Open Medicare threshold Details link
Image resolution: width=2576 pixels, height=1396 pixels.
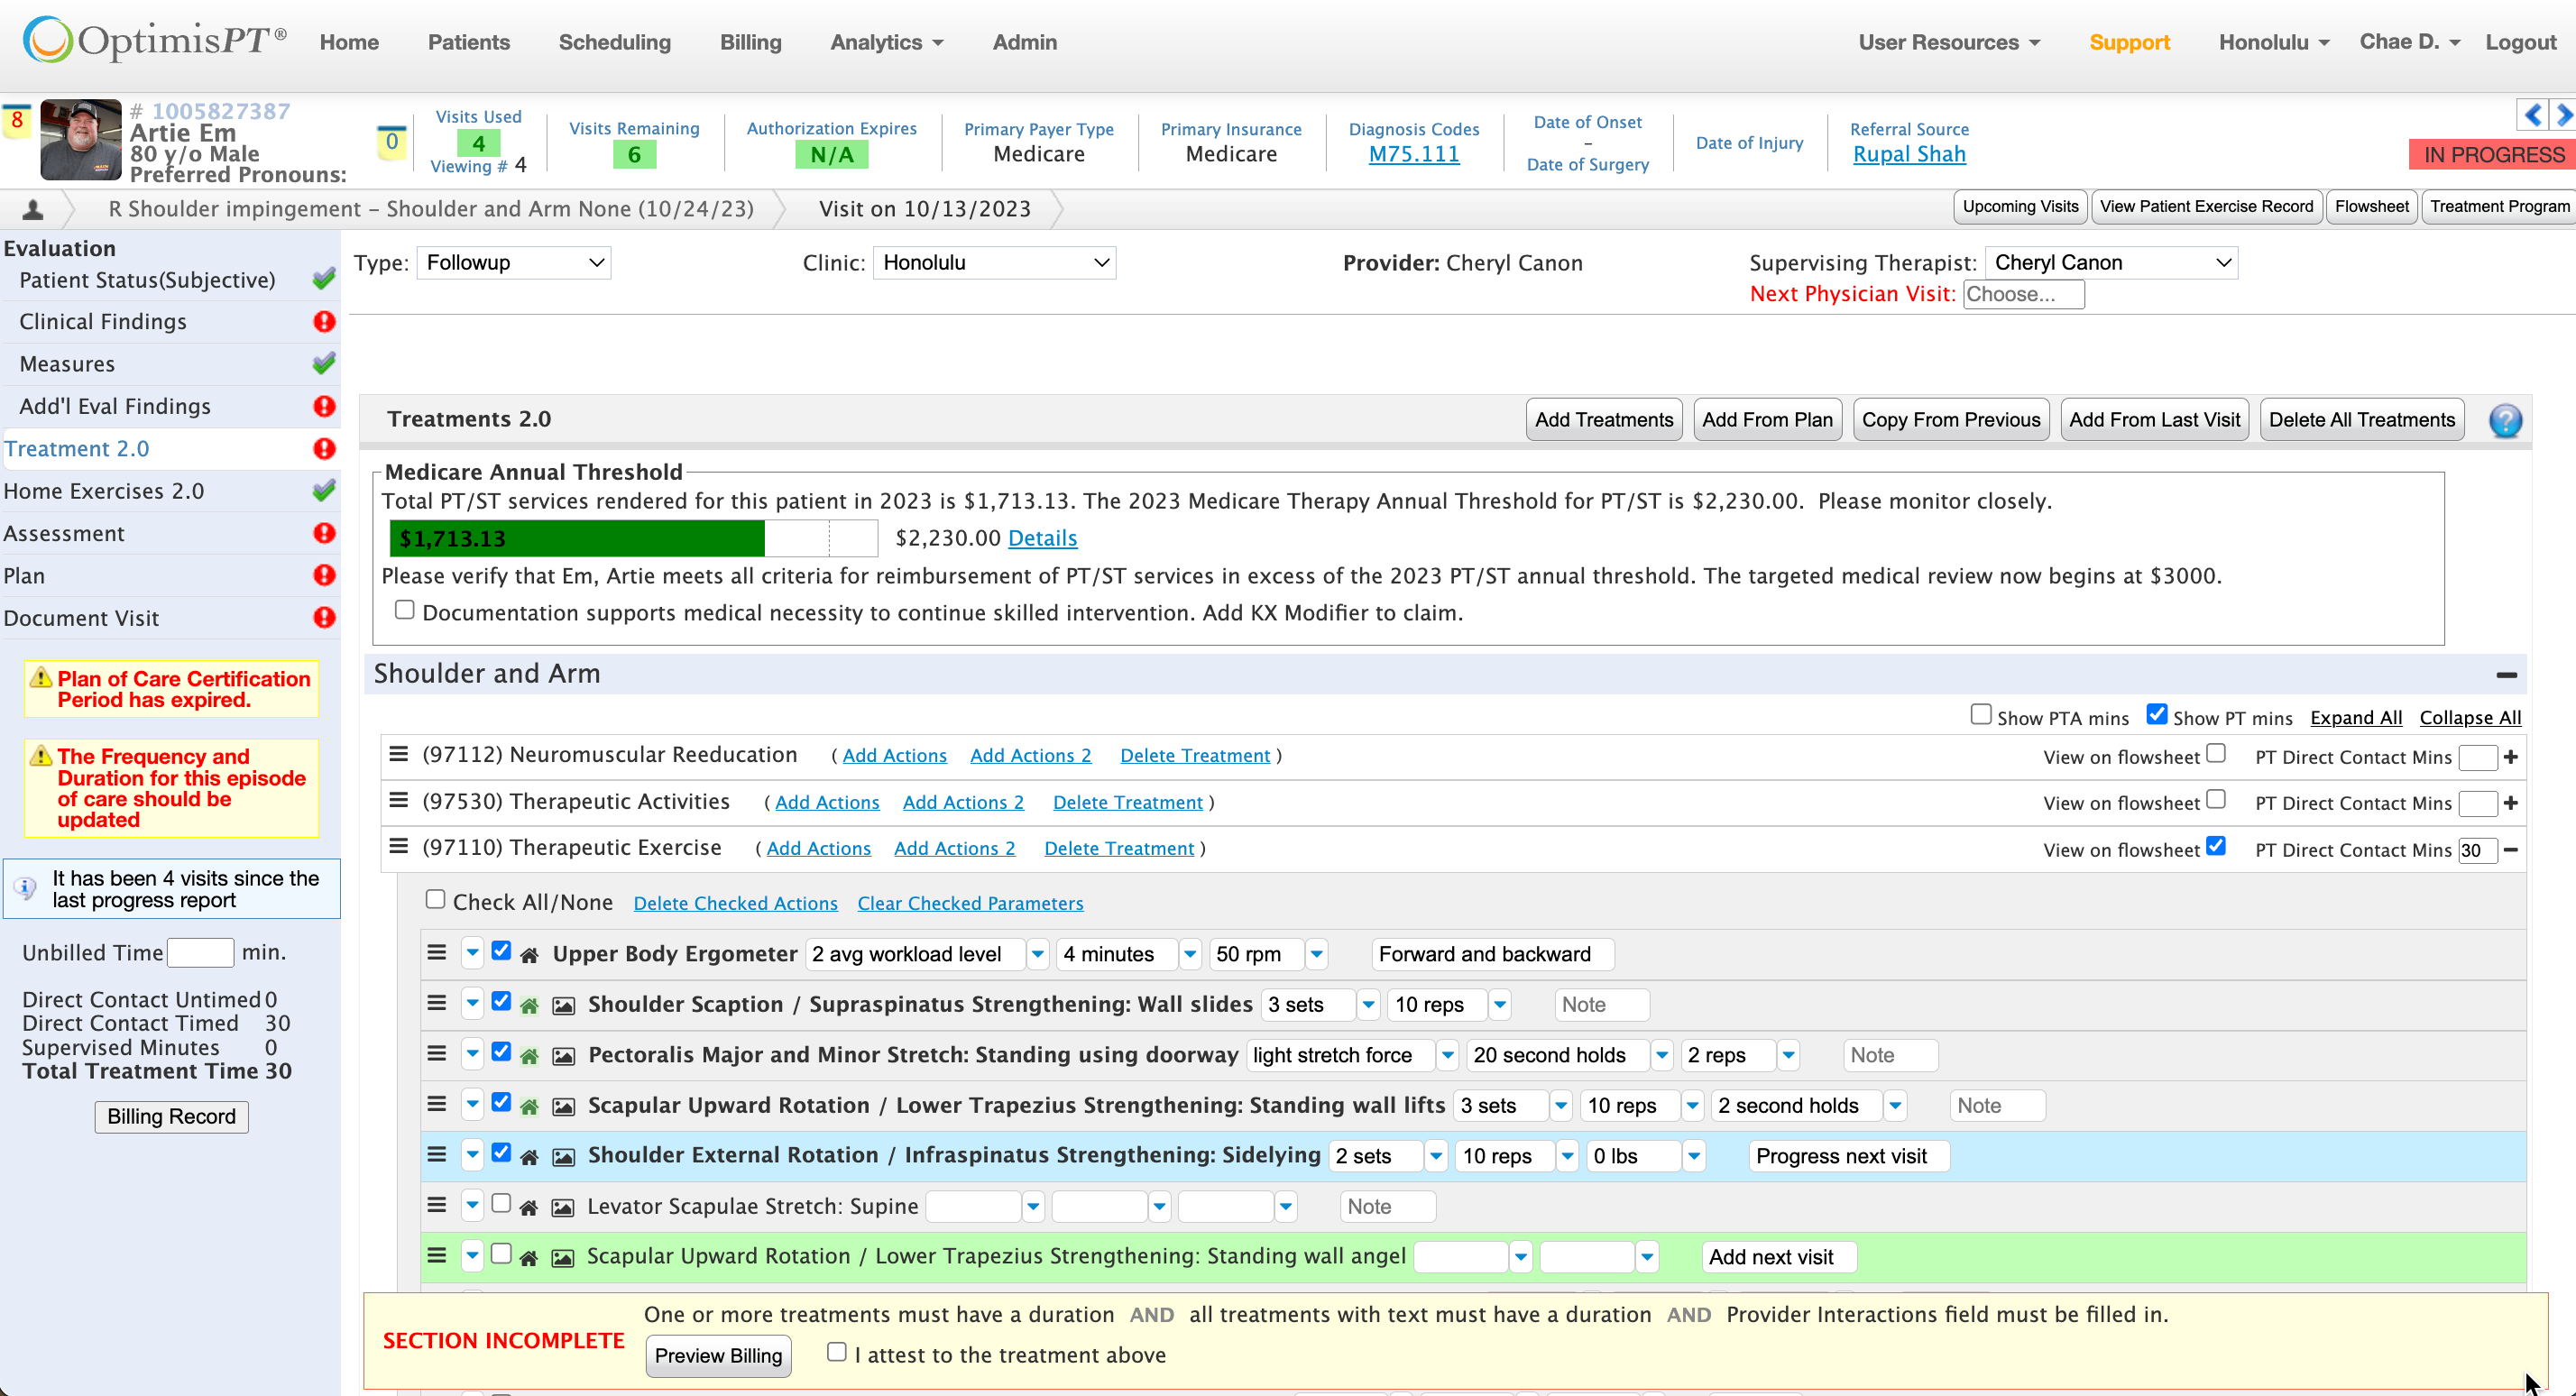point(1042,538)
